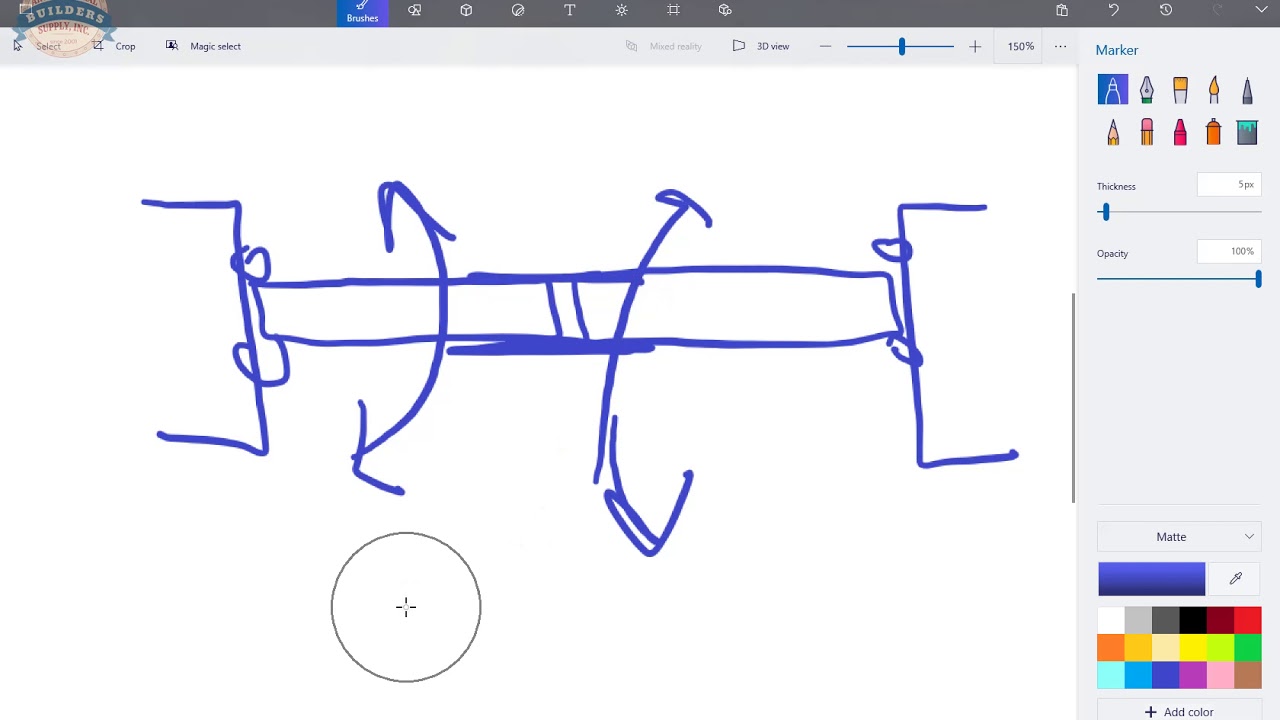Click the Opacity slider

point(1179,279)
